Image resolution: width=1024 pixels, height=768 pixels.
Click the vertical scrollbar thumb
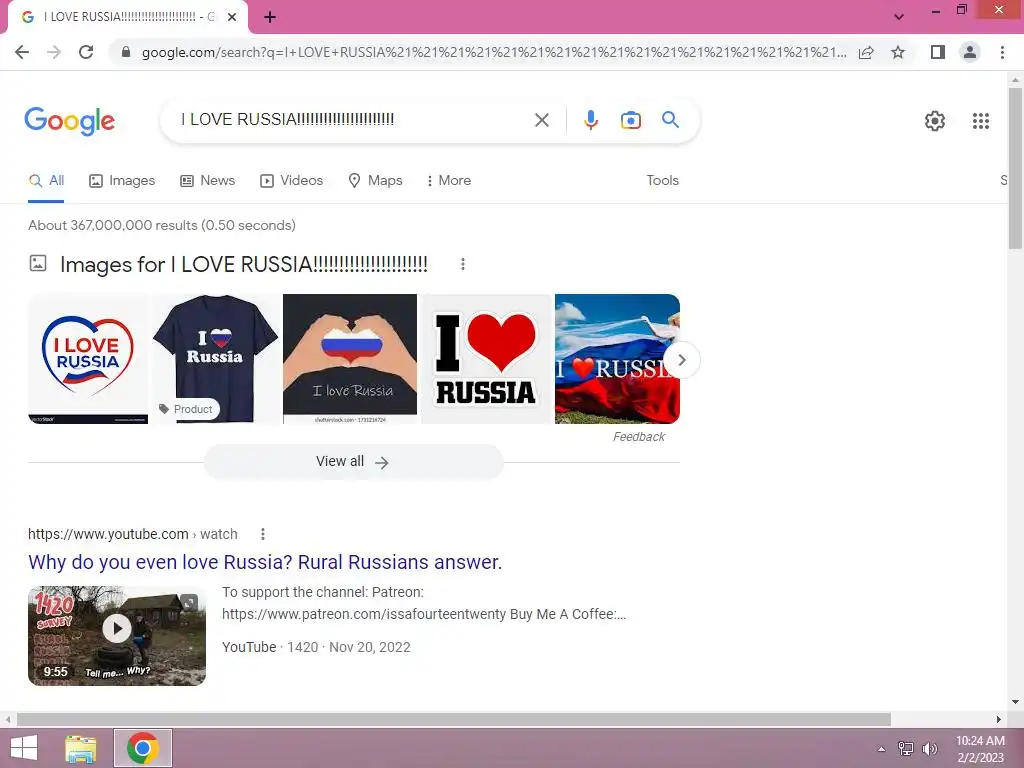(x=1015, y=168)
